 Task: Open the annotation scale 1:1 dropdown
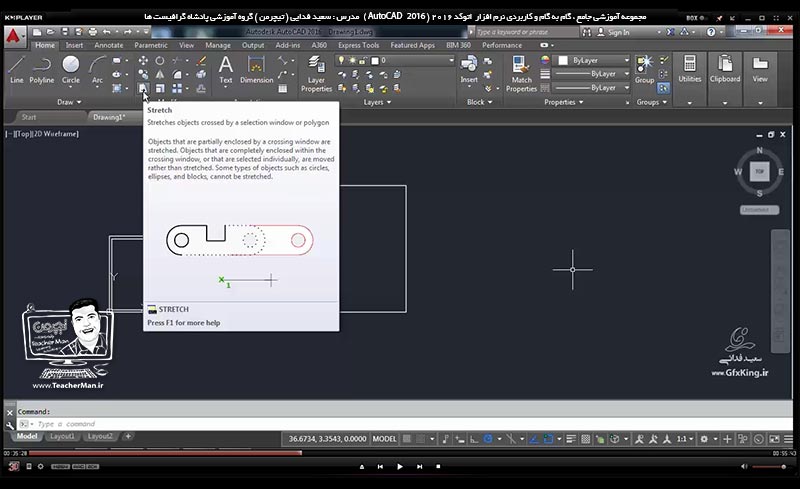click(x=685, y=439)
